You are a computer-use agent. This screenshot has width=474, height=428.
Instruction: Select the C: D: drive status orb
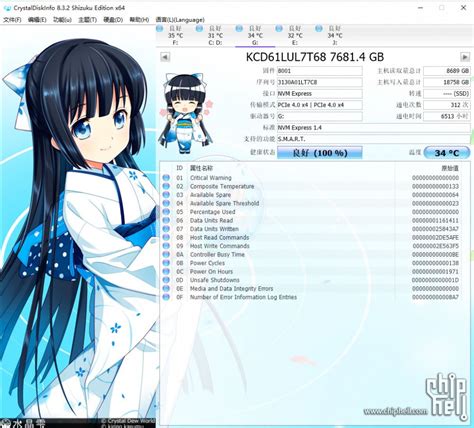point(199,29)
